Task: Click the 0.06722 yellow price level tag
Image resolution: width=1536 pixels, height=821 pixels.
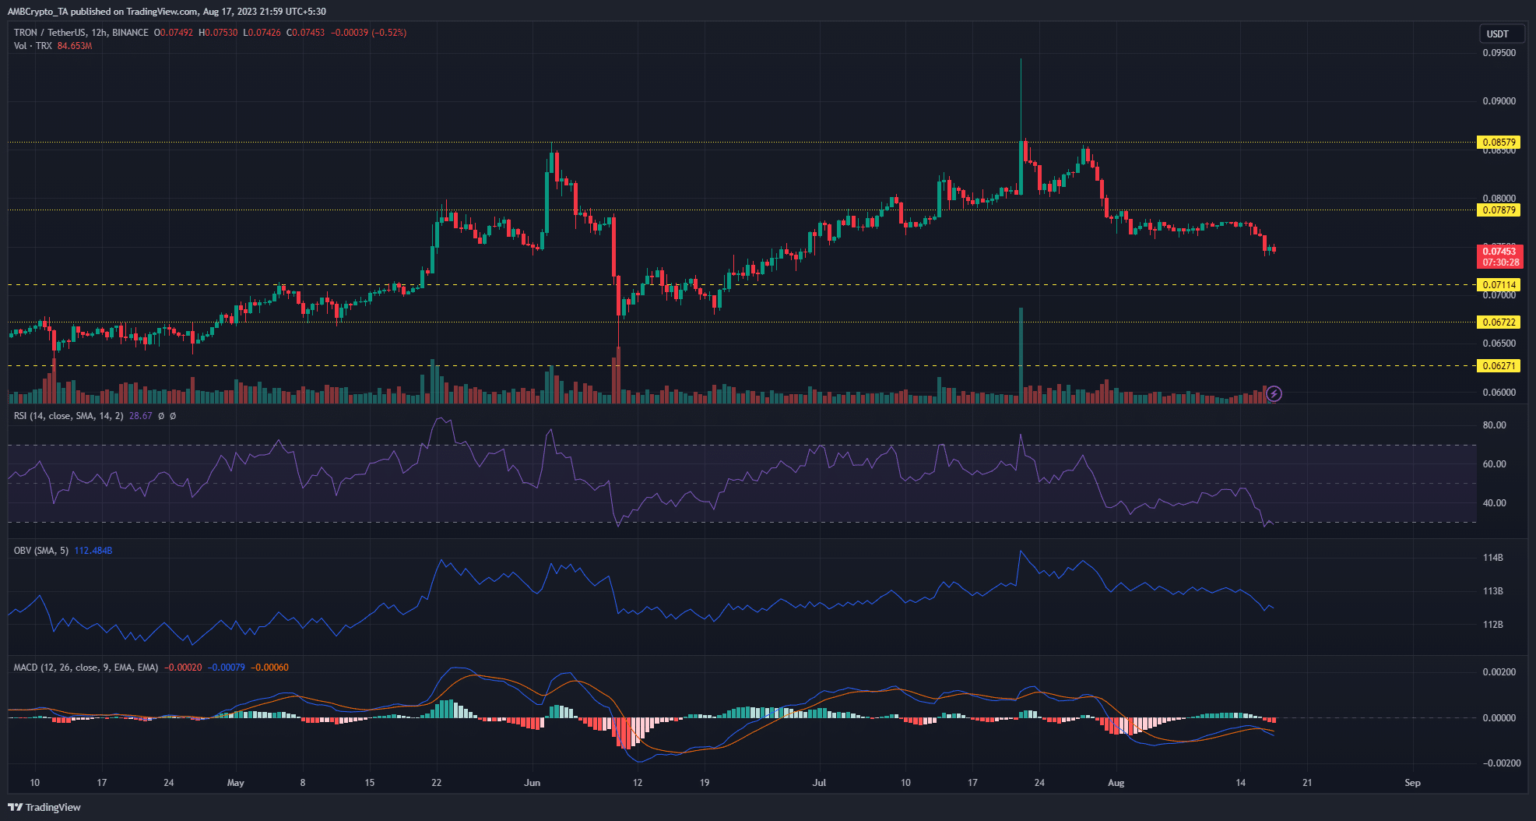Action: pyautogui.click(x=1499, y=322)
